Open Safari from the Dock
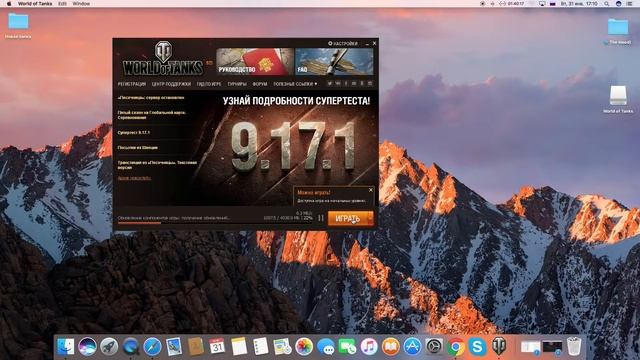This screenshot has height=360, width=640. tap(153, 347)
